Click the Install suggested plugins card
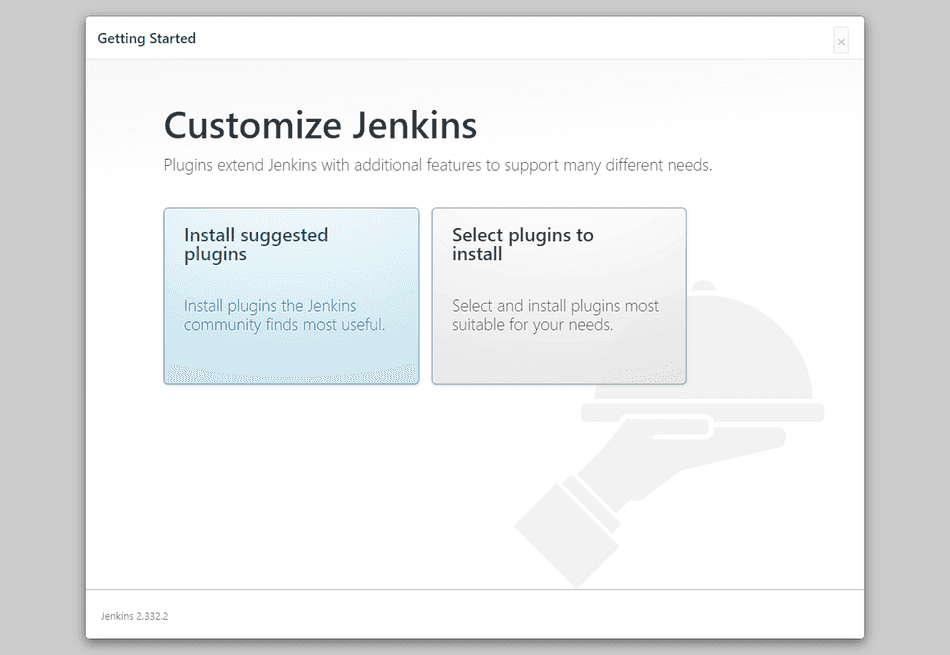Viewport: 950px width, 655px height. 291,296
